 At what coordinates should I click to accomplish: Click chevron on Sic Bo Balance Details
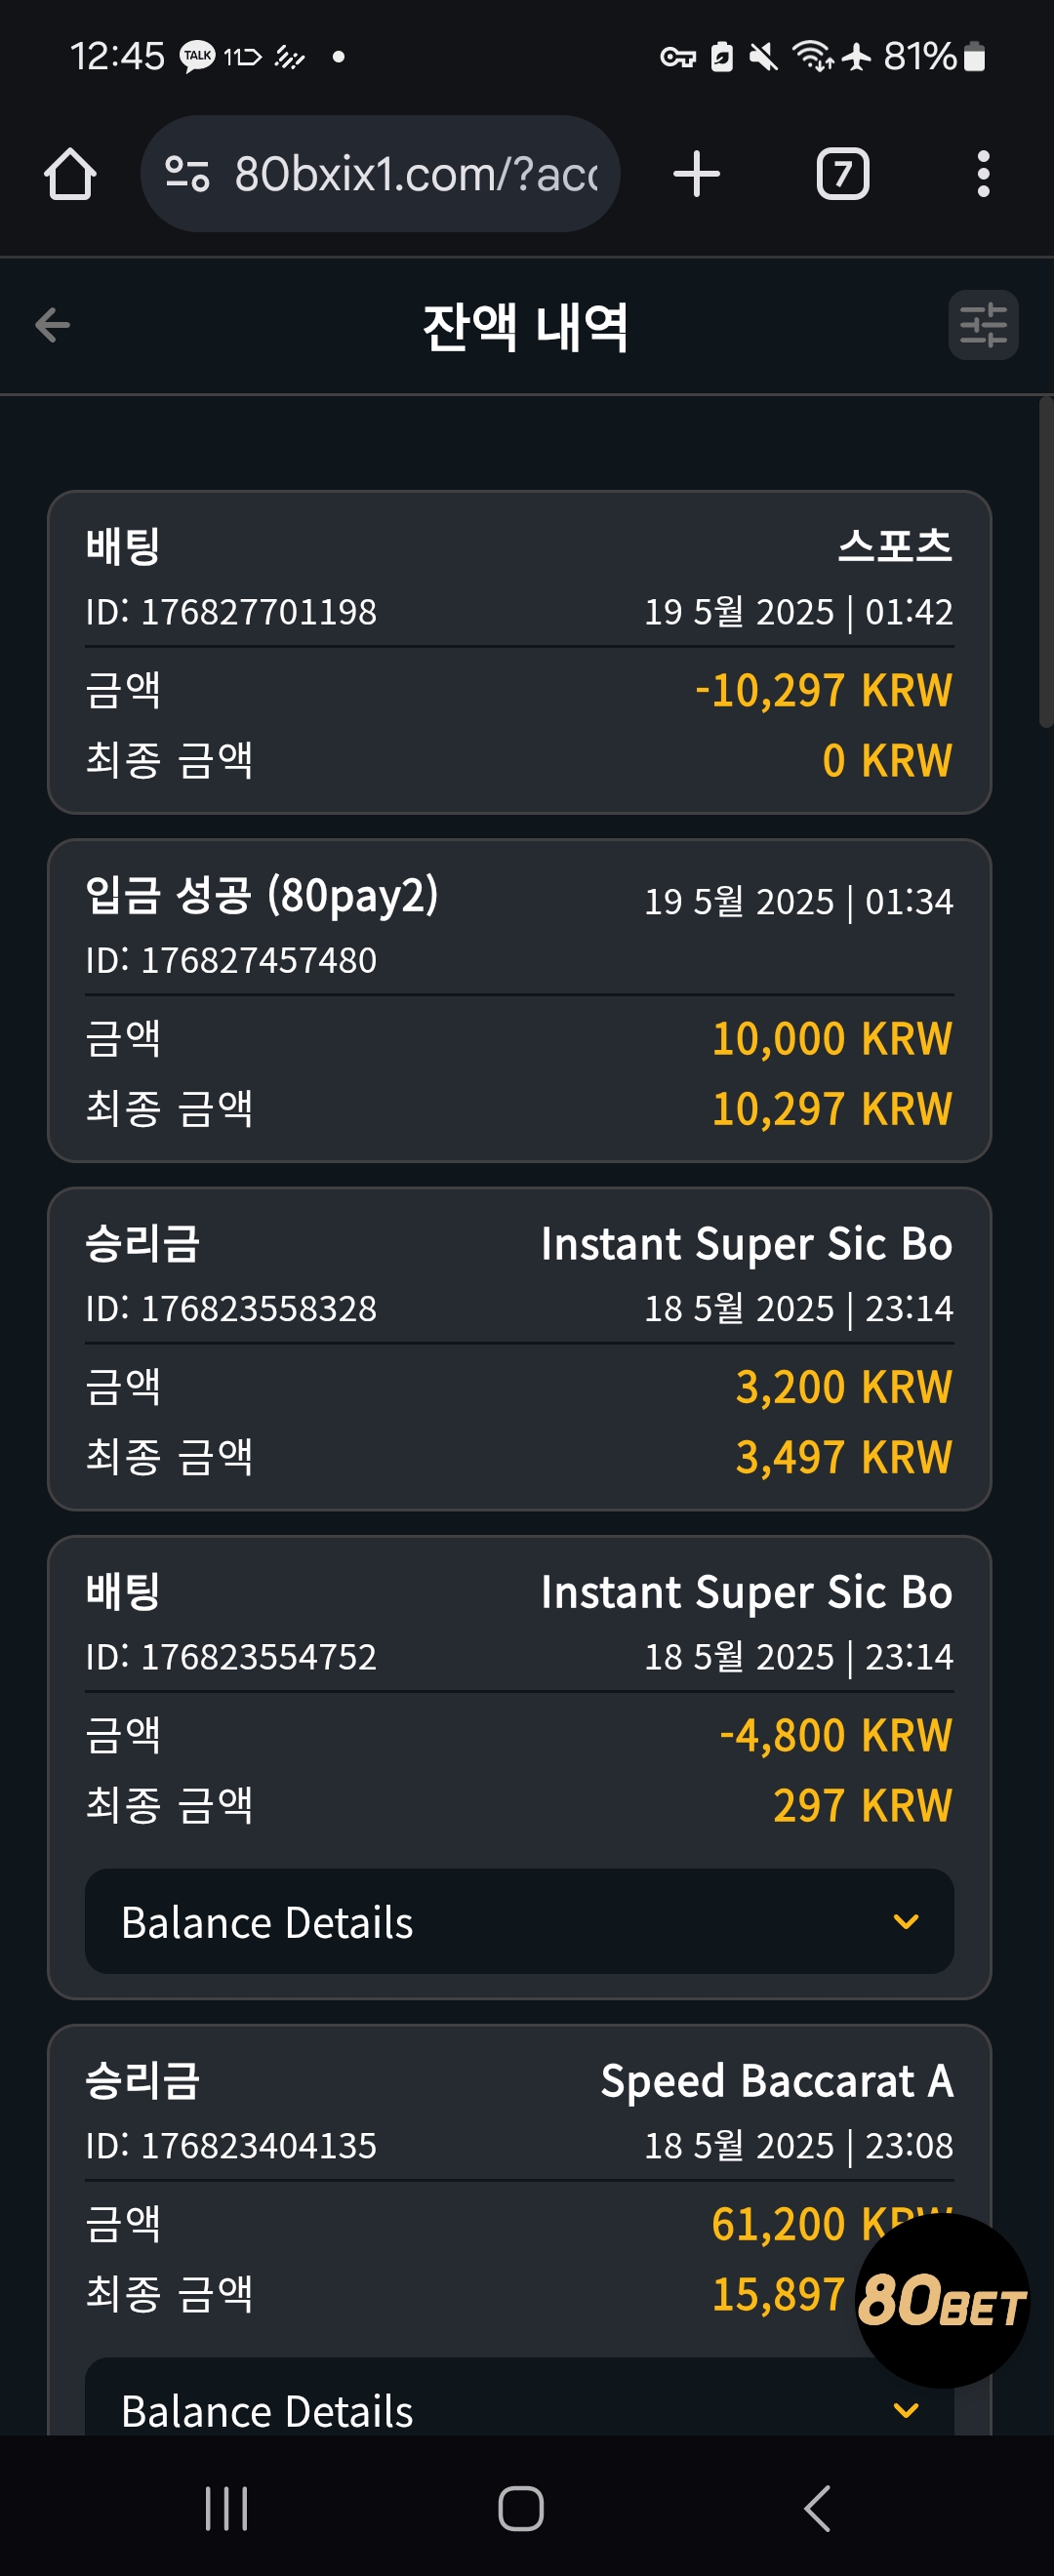click(x=906, y=1922)
